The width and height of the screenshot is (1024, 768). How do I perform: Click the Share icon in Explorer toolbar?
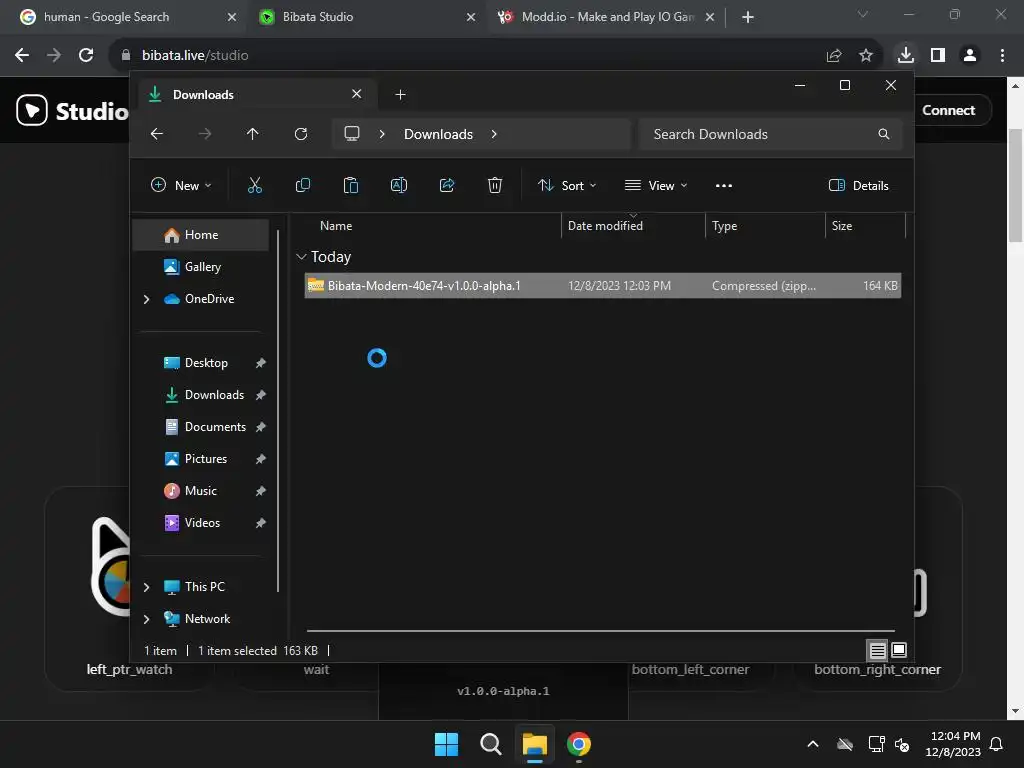[447, 185]
